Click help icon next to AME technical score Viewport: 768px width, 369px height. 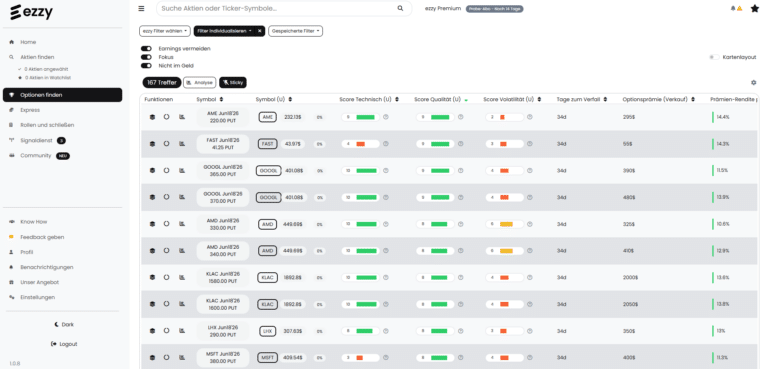tap(385, 117)
